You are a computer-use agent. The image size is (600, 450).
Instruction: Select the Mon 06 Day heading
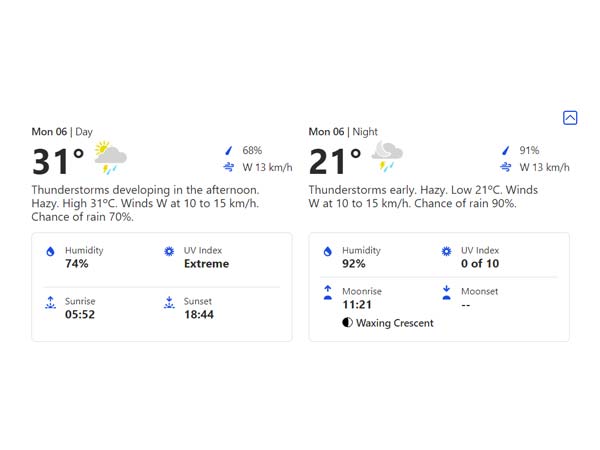(62, 132)
